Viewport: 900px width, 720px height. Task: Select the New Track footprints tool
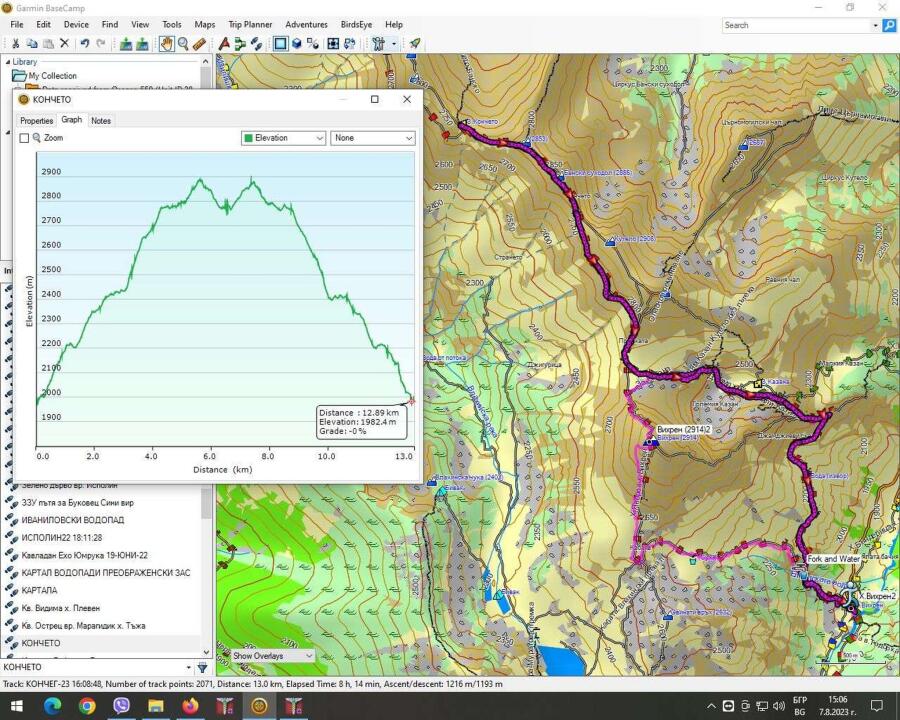pos(257,44)
